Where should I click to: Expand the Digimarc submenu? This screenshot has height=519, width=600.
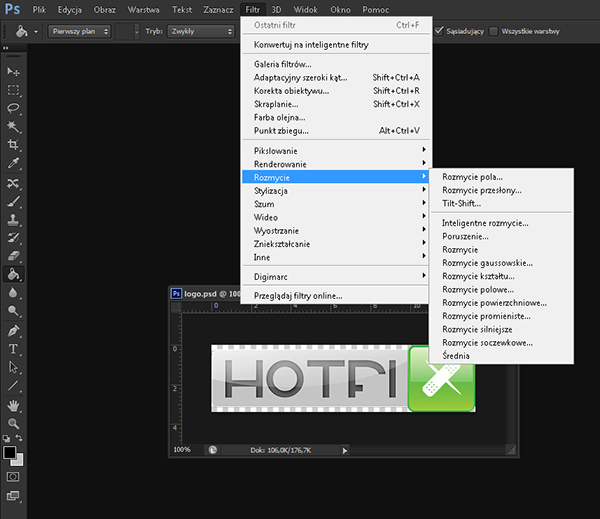pyautogui.click(x=337, y=277)
